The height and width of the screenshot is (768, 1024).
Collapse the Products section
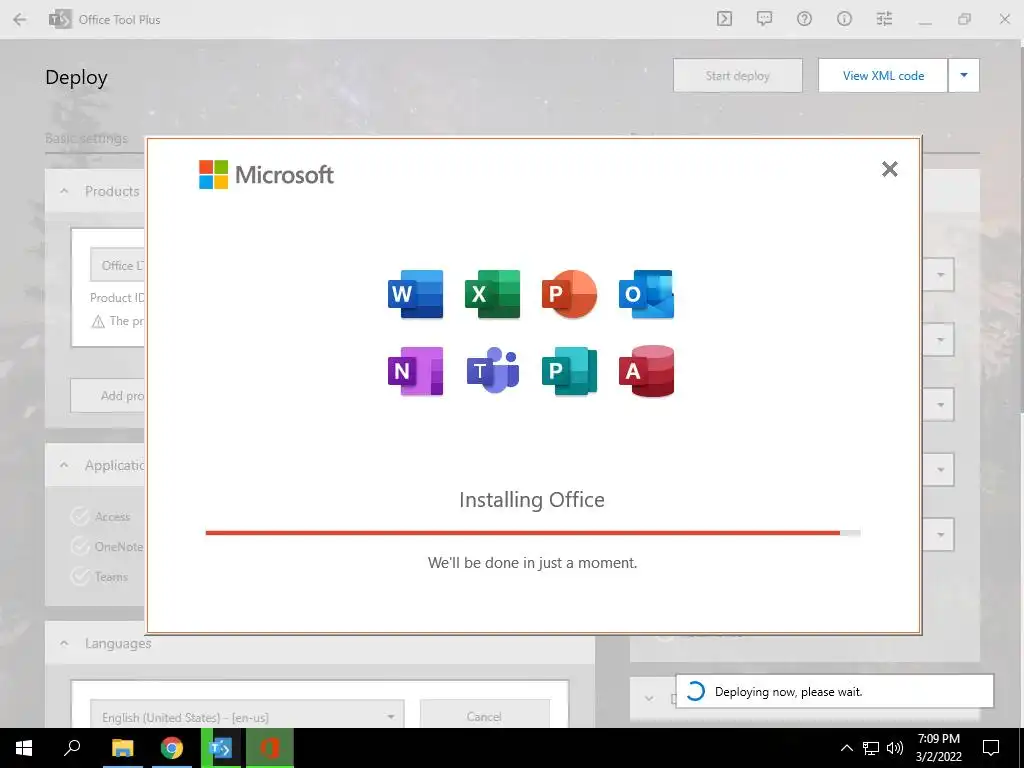point(64,191)
